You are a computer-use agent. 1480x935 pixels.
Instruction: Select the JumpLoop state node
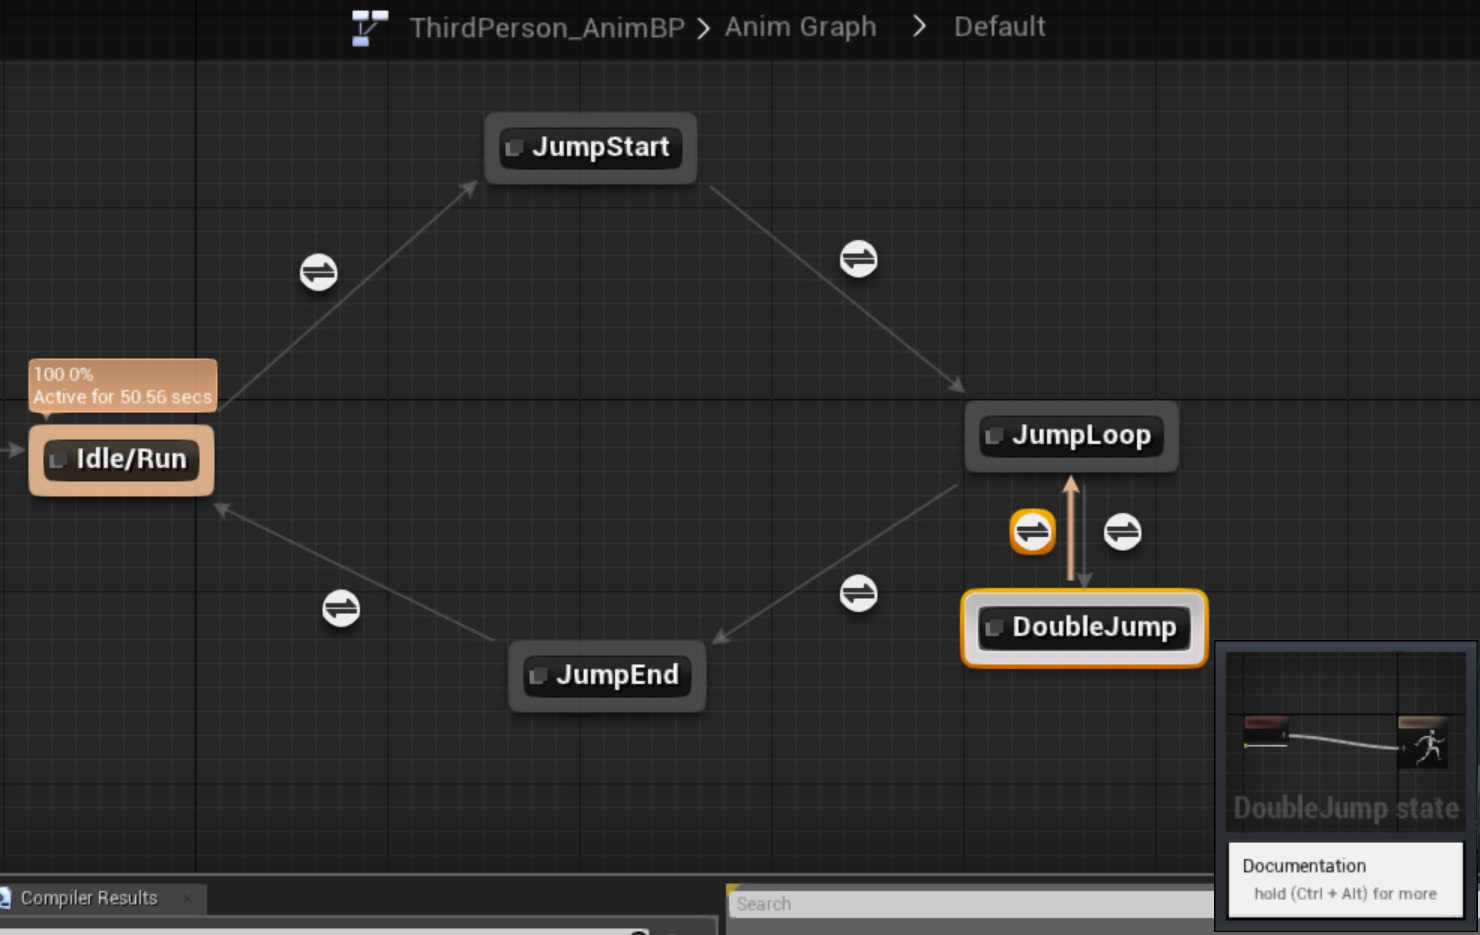[x=1071, y=436]
